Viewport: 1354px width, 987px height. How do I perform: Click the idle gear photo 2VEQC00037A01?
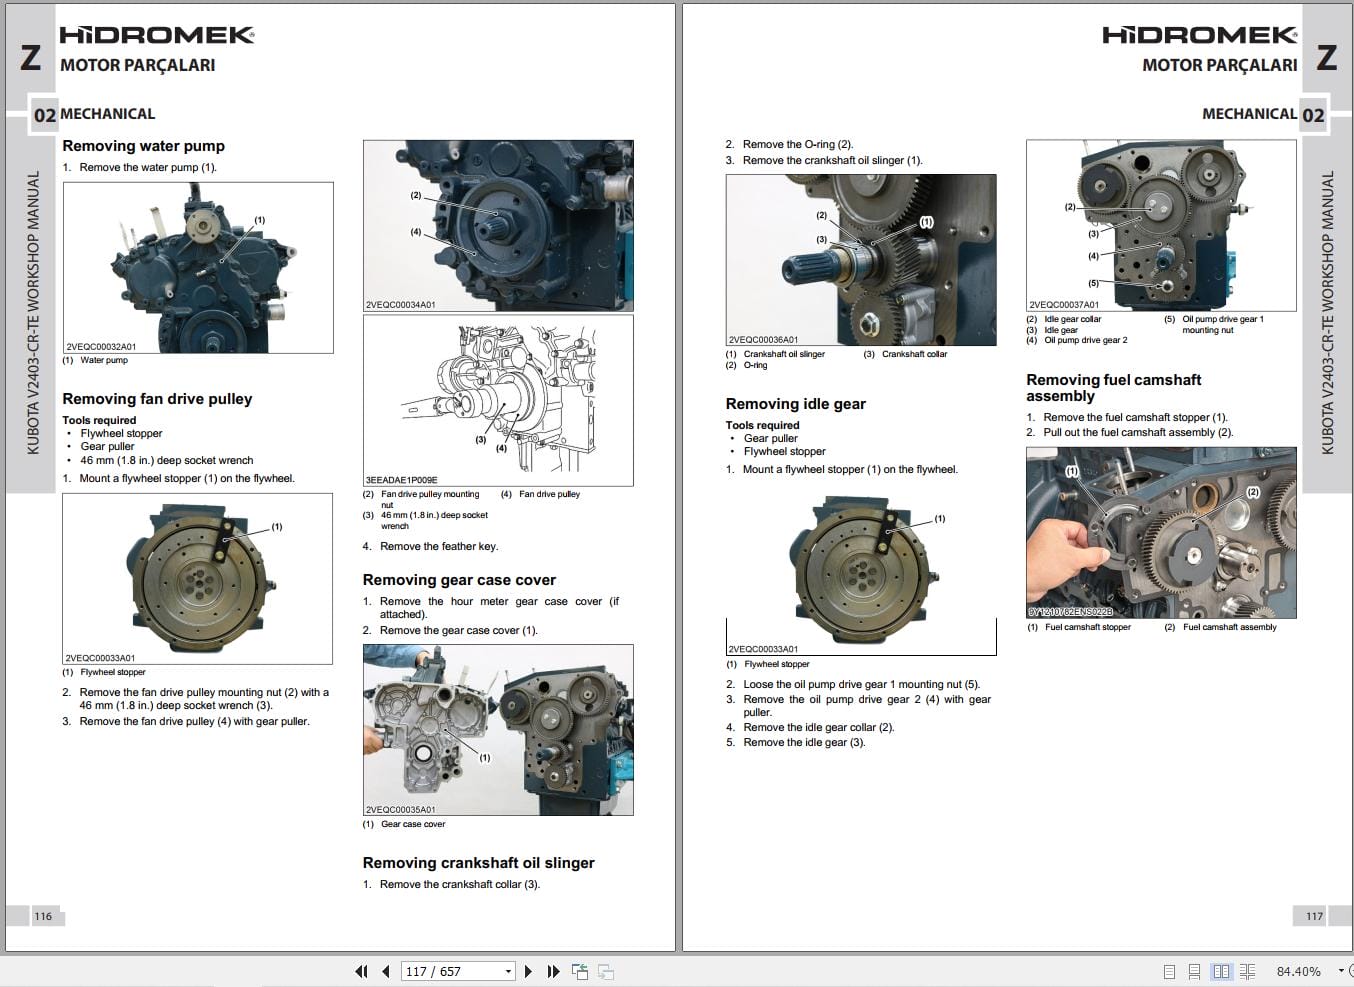point(1161,225)
